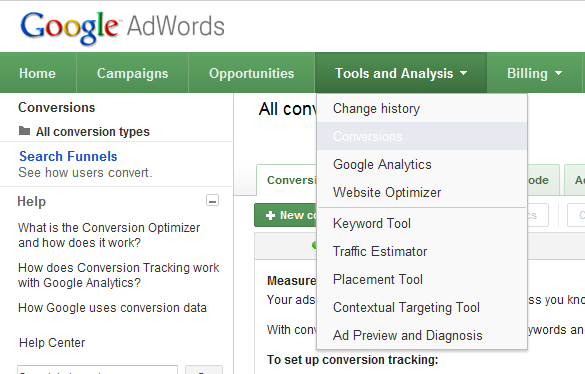Screen dimensions: 585x374
Task: Click All conversion types in the sidebar
Action: tap(93, 132)
